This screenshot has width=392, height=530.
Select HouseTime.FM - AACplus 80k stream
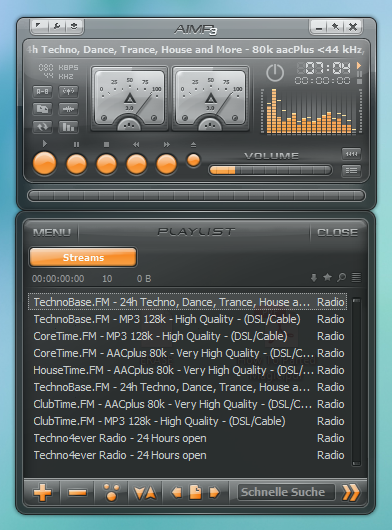(x=189, y=370)
